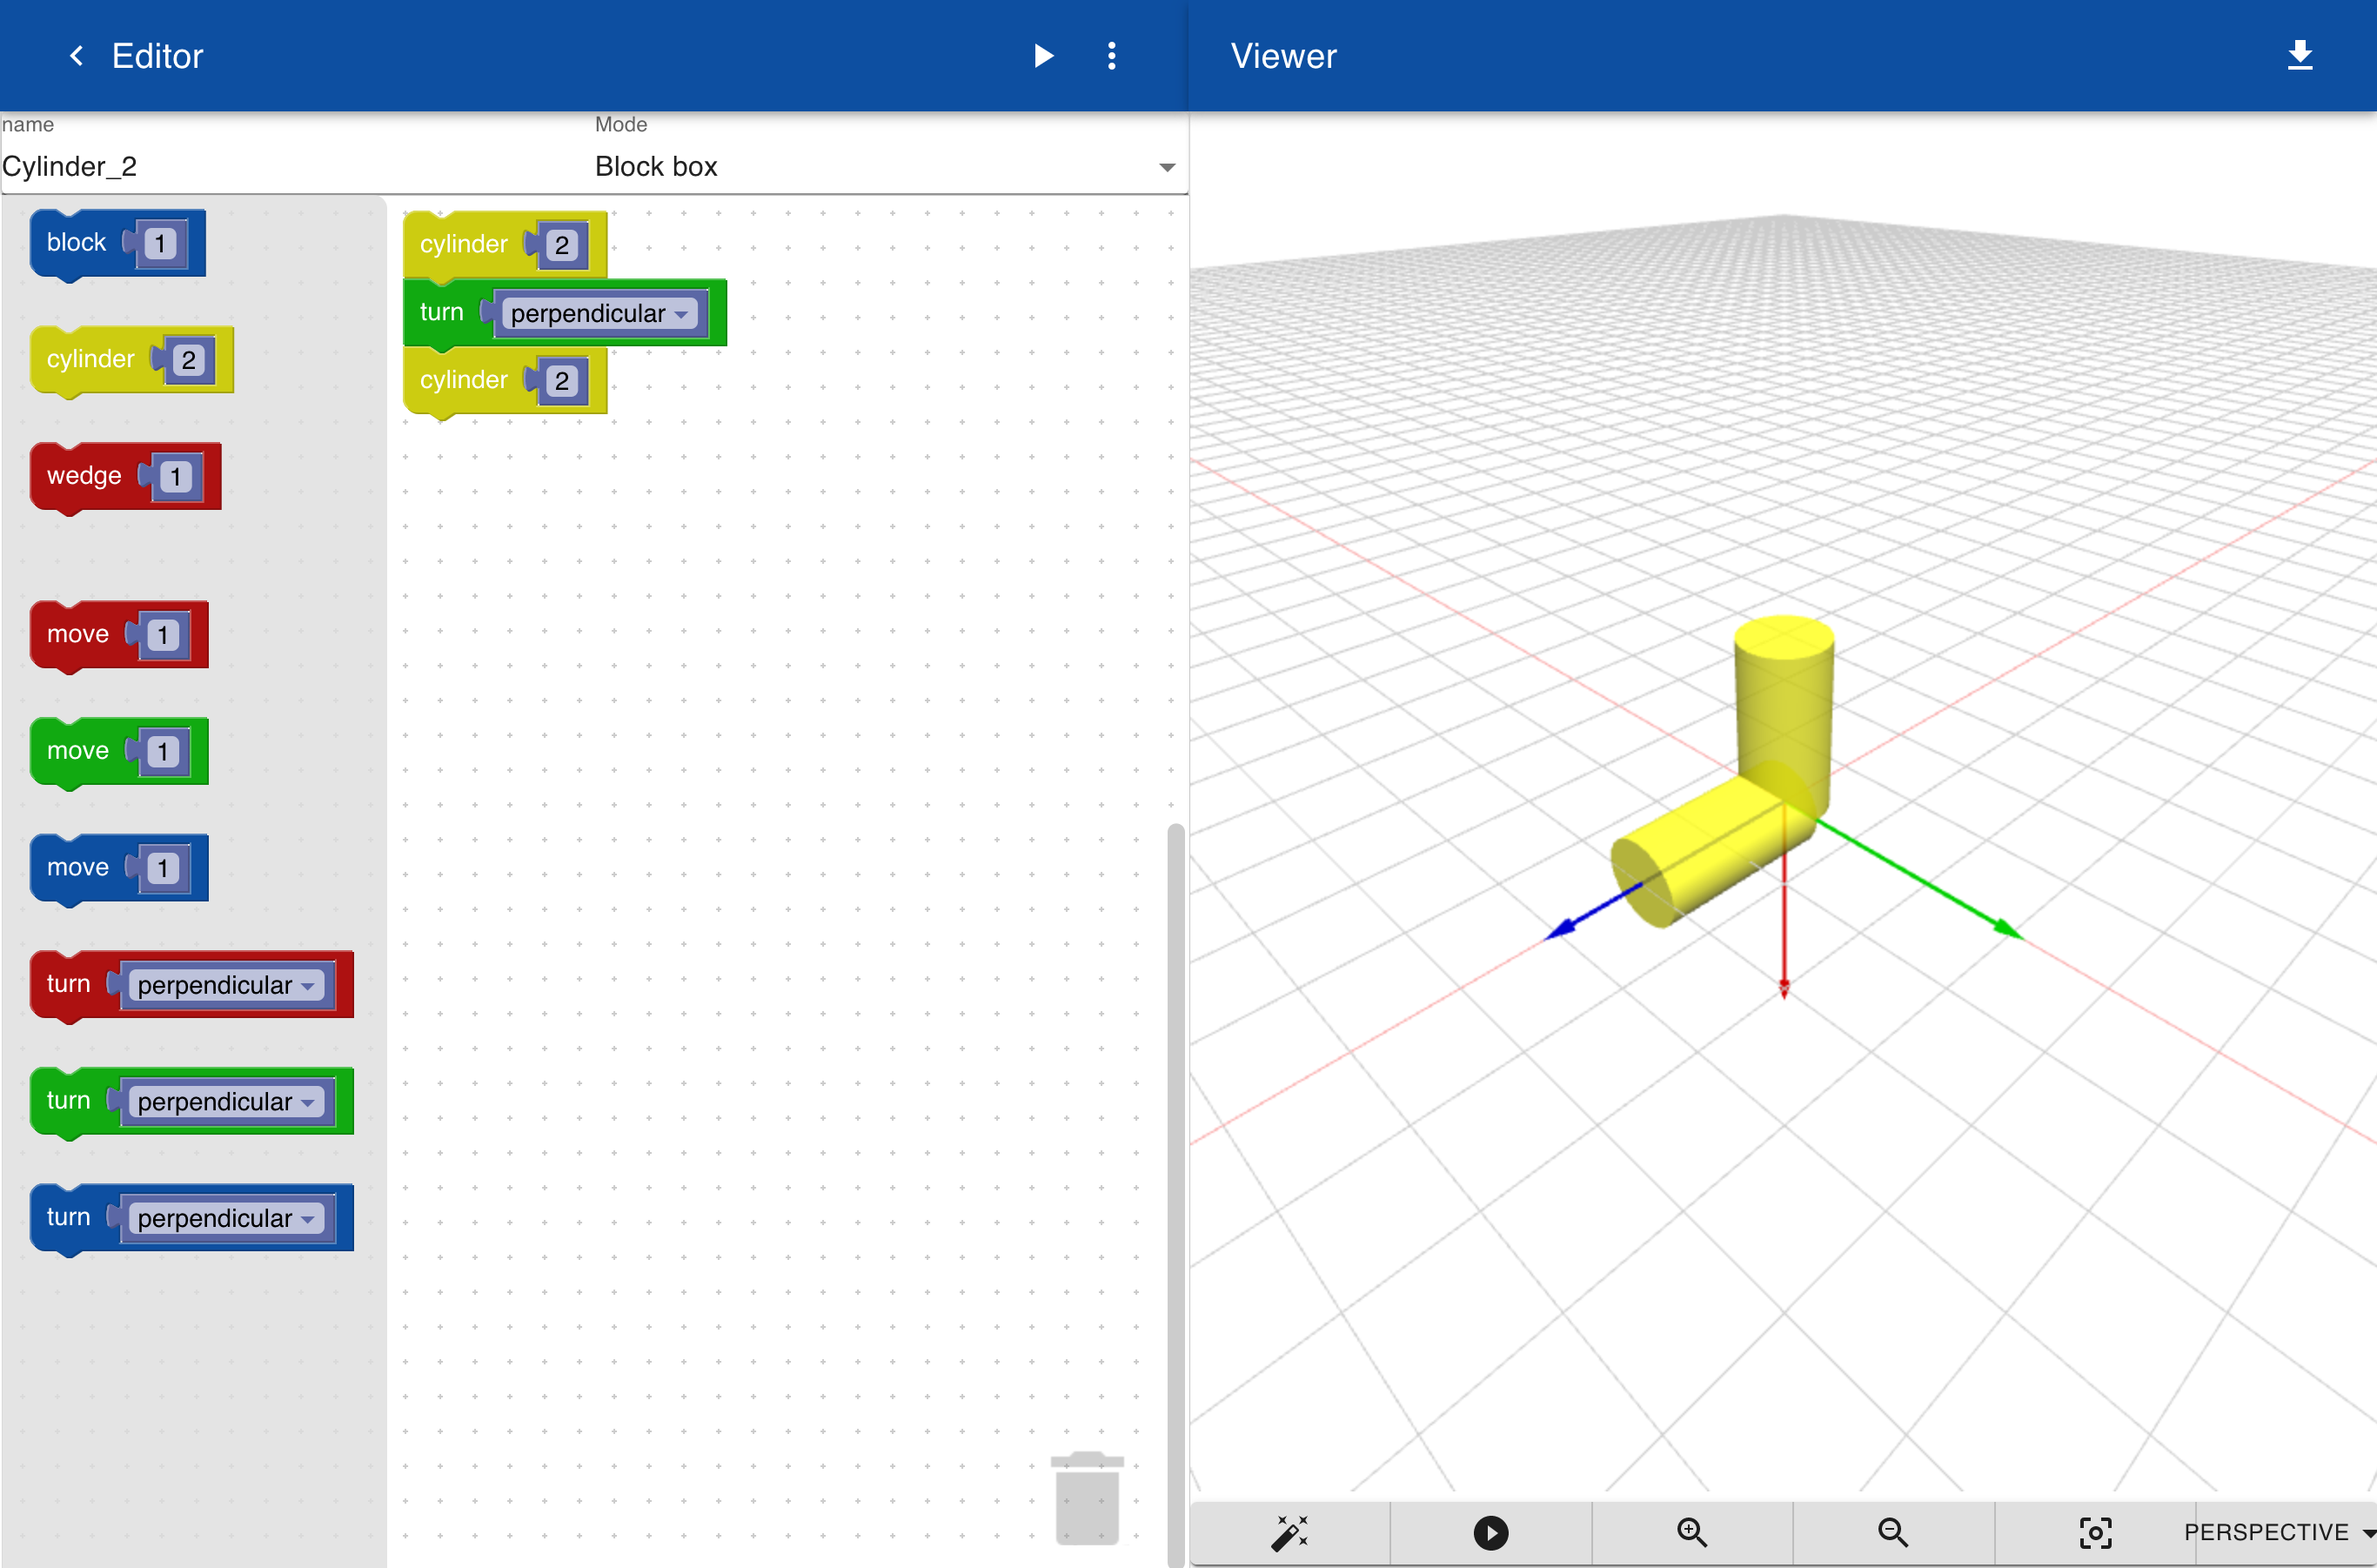The image size is (2377, 1568).
Task: Open the Editor three-dot overflow menu
Action: (1111, 56)
